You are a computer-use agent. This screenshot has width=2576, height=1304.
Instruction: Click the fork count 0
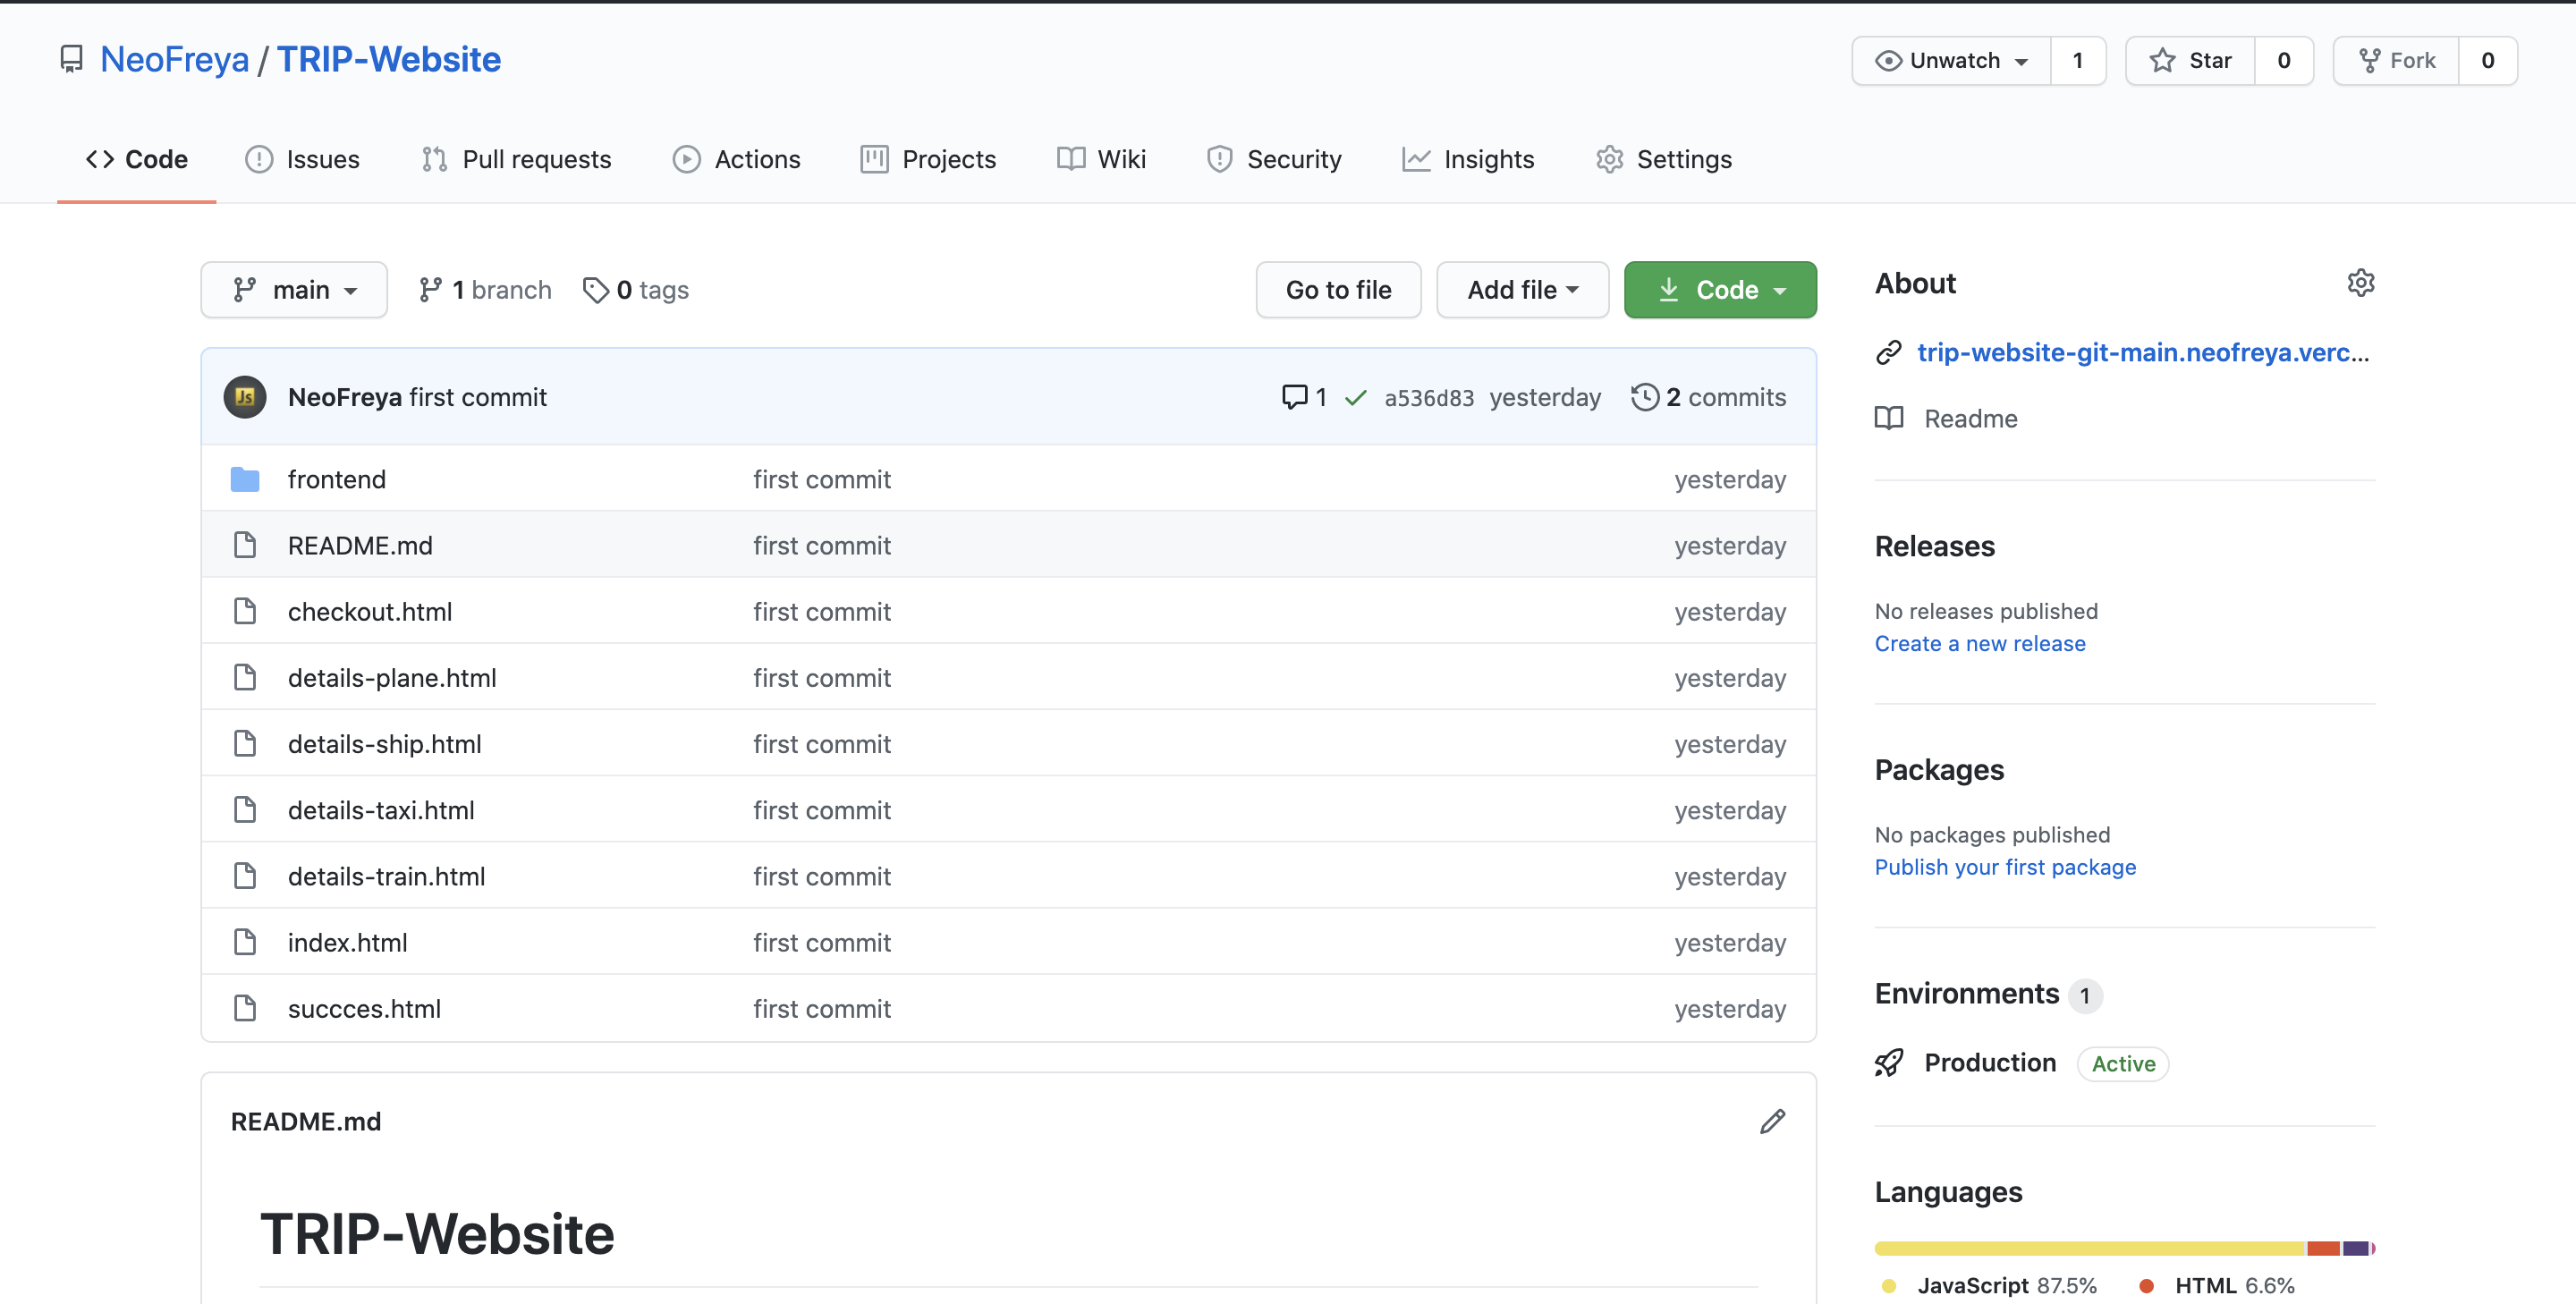(2488, 61)
